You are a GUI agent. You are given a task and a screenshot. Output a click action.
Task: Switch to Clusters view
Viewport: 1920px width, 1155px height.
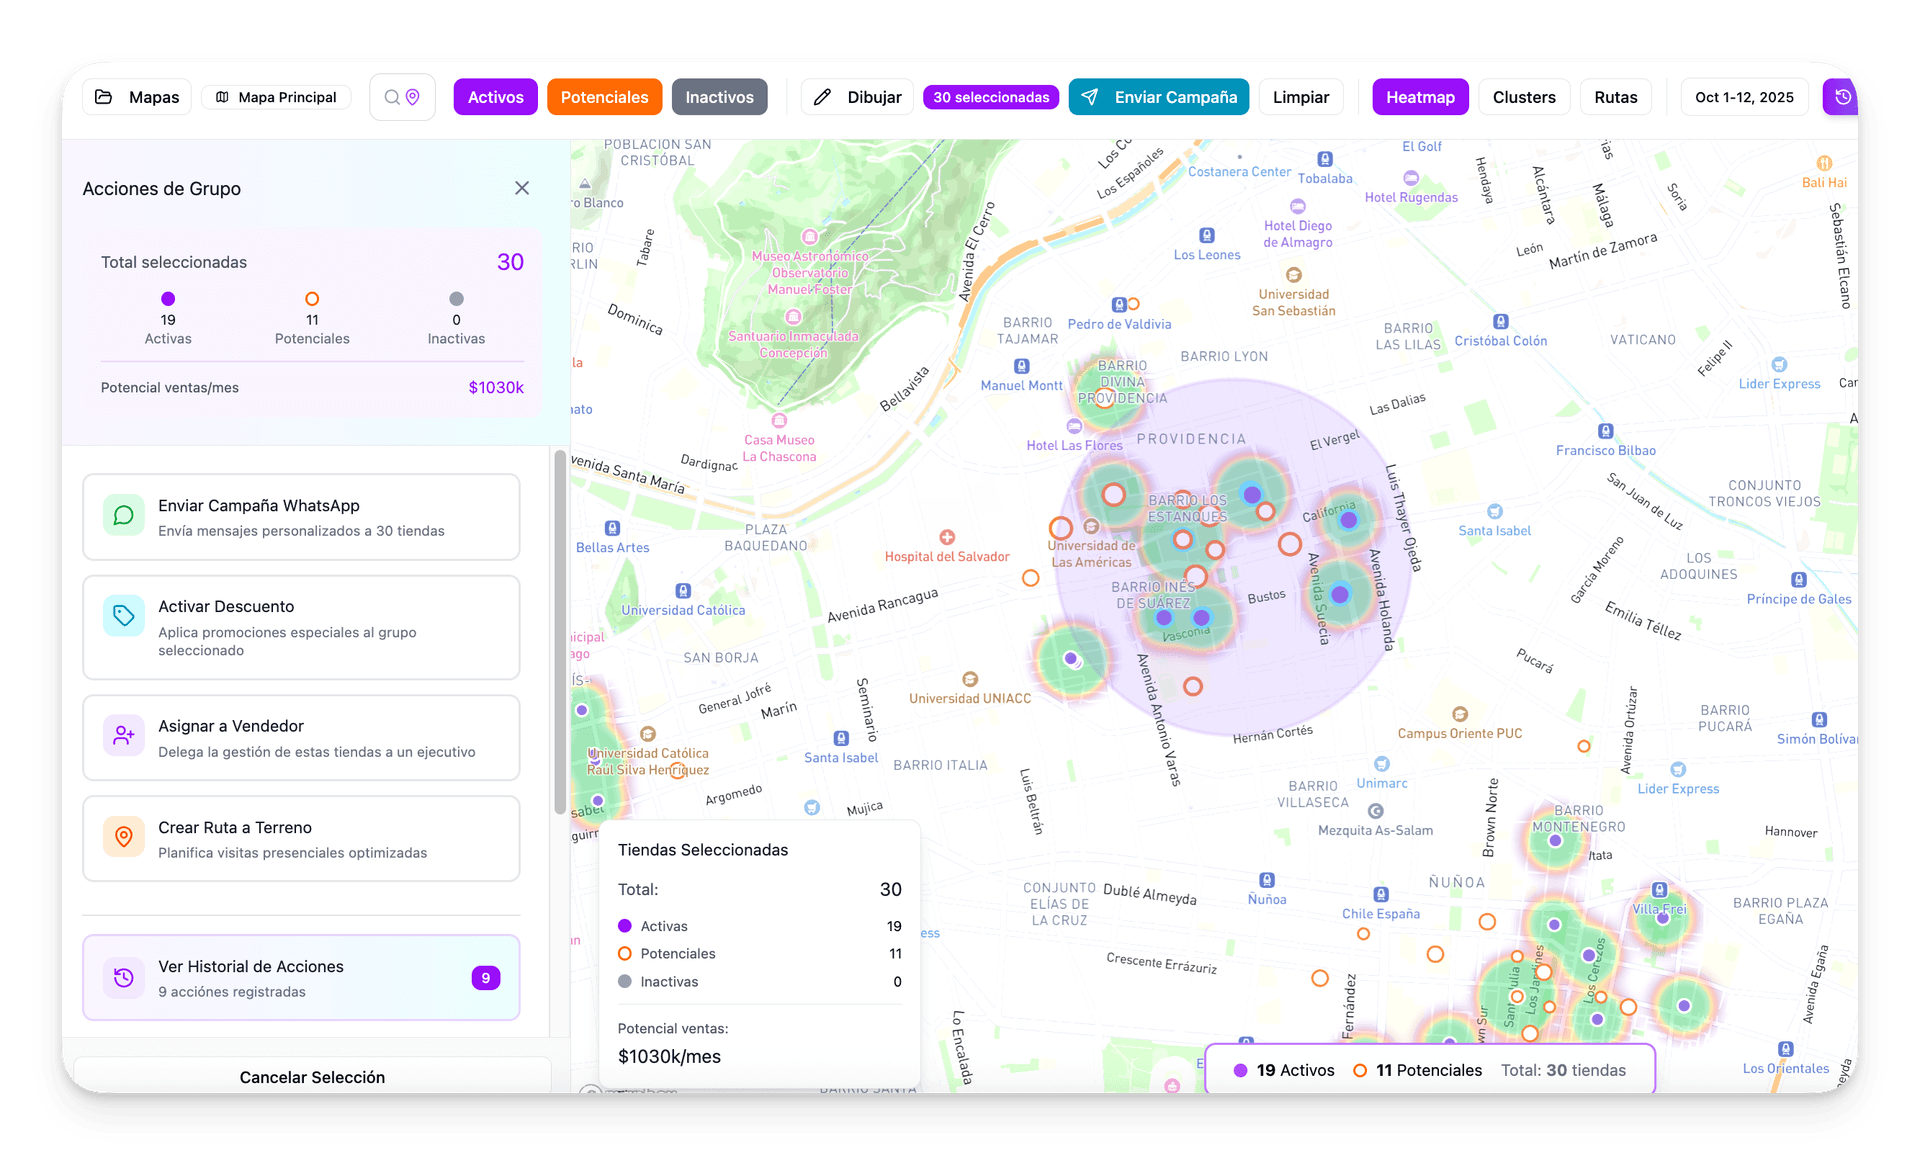tap(1523, 97)
